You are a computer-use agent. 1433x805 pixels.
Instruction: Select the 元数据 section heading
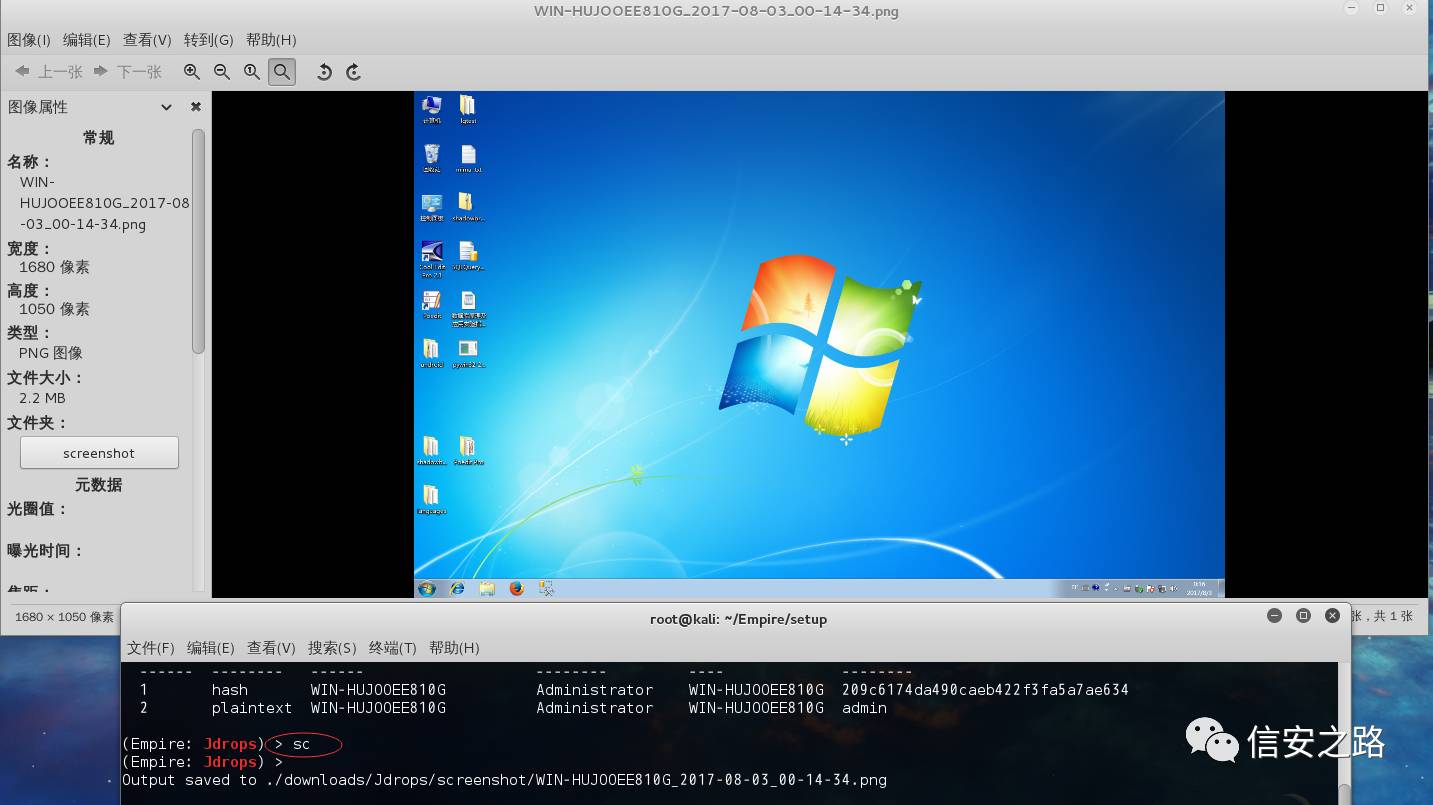[99, 485]
